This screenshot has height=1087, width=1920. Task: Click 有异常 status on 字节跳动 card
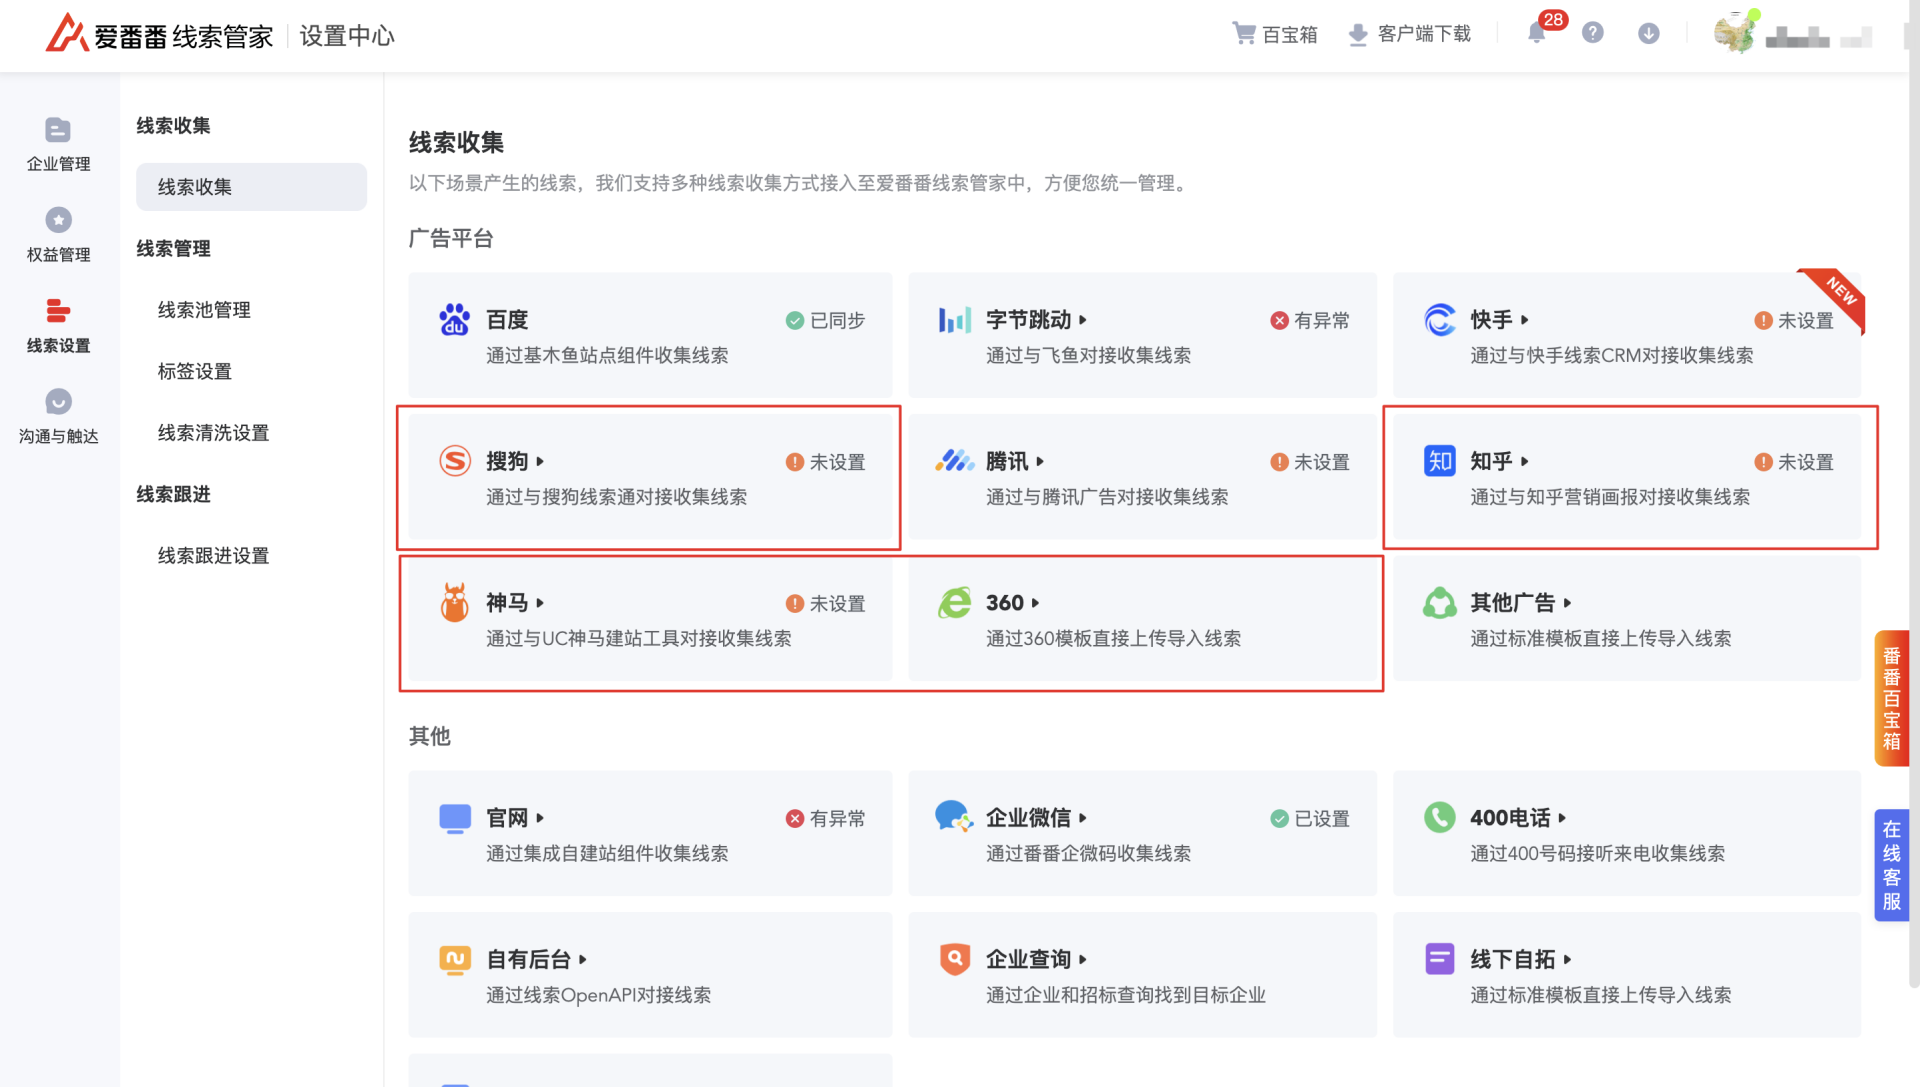coord(1310,321)
